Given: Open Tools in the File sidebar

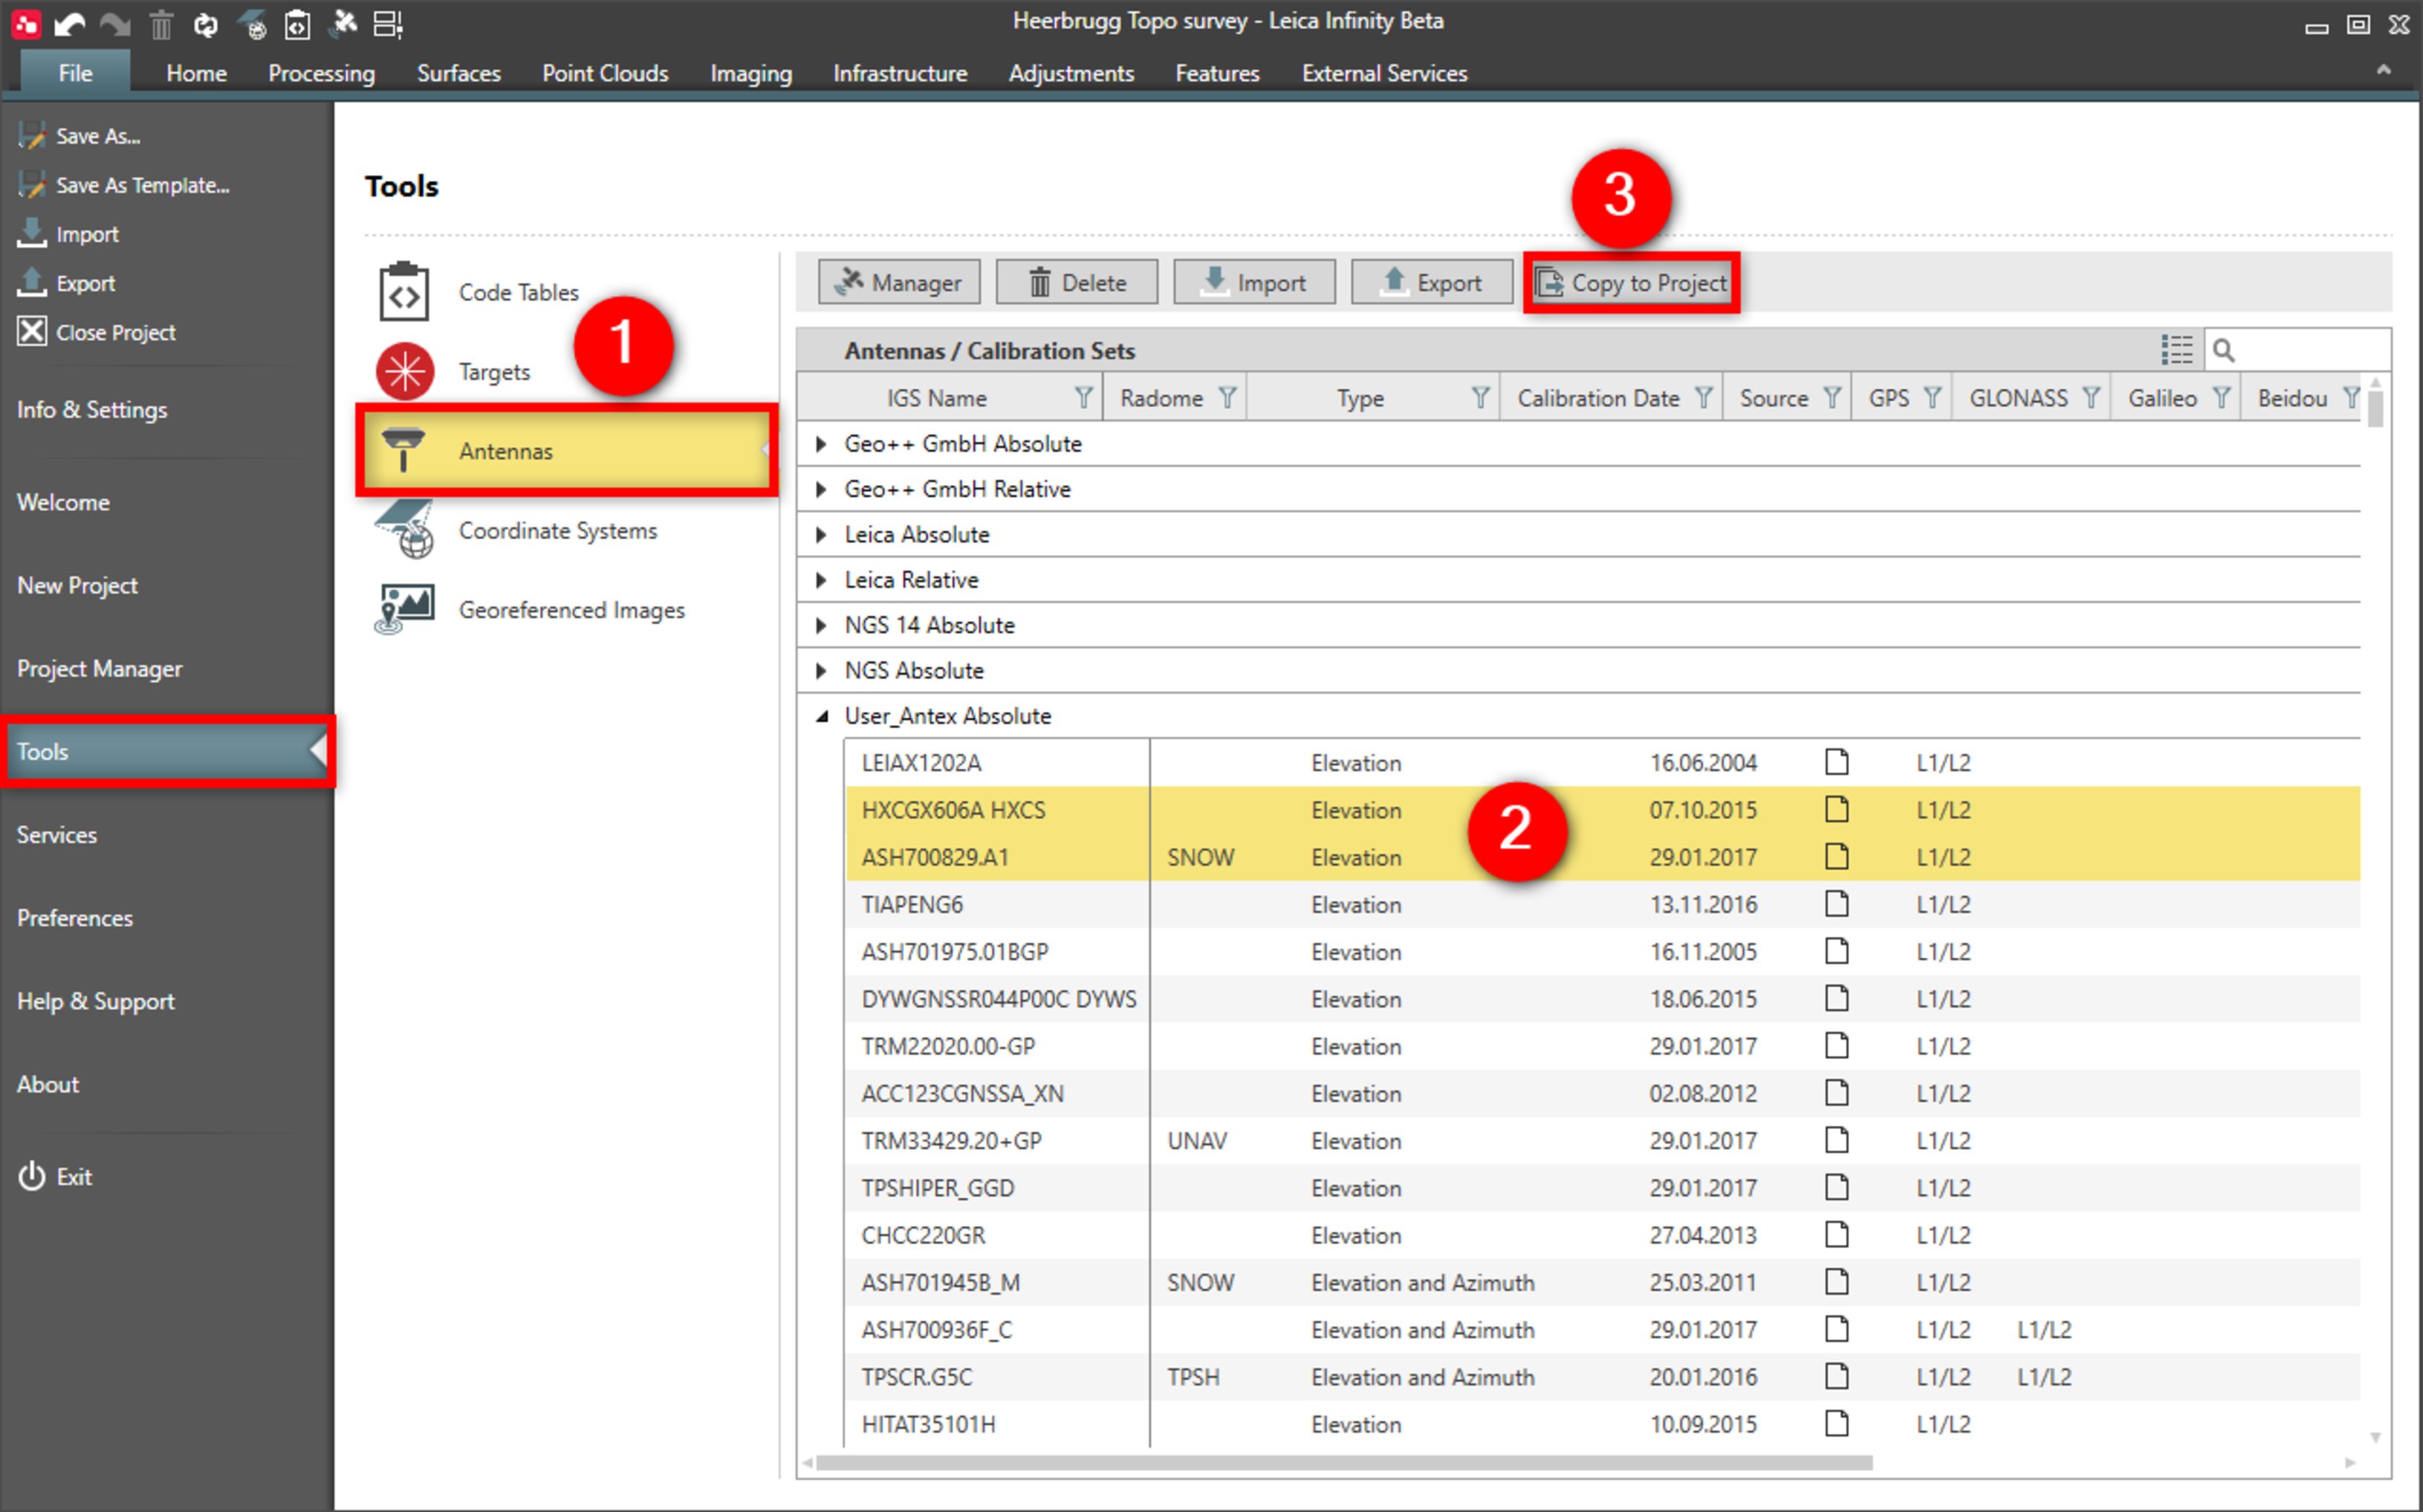Looking at the screenshot, I should coord(168,751).
